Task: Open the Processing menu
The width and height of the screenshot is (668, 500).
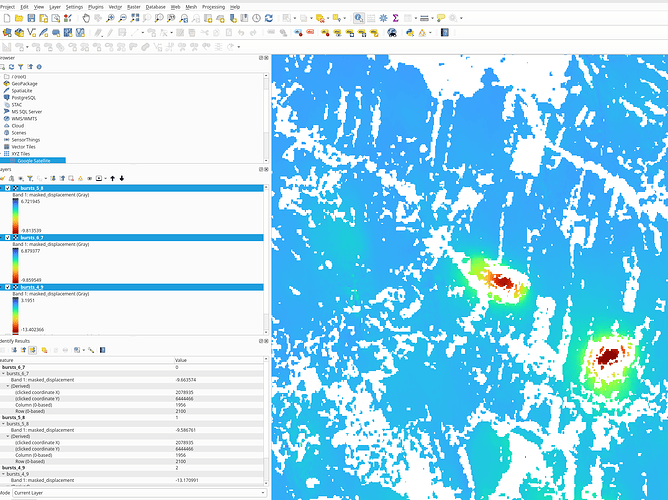Action: pyautogui.click(x=213, y=6)
